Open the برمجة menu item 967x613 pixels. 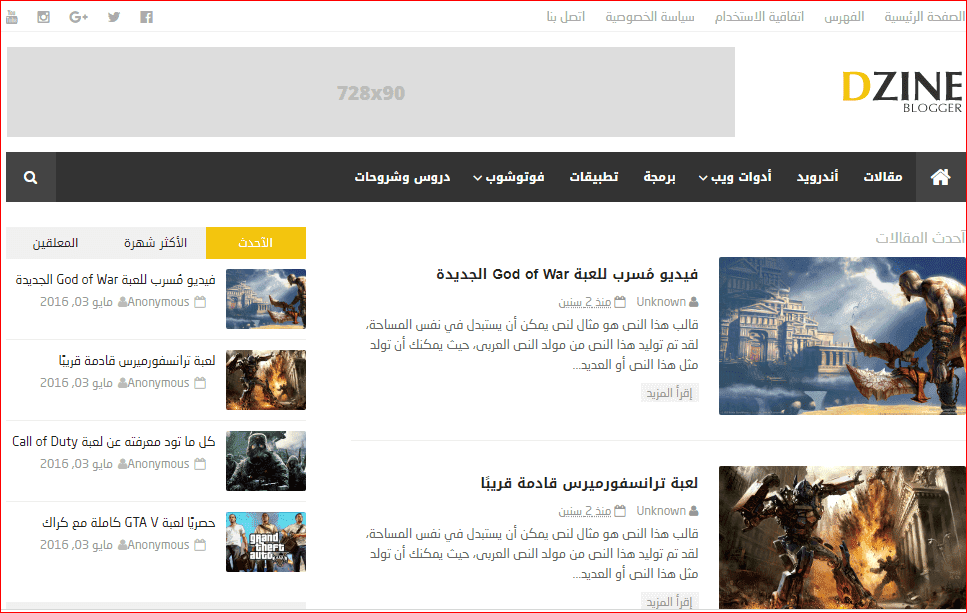click(659, 178)
